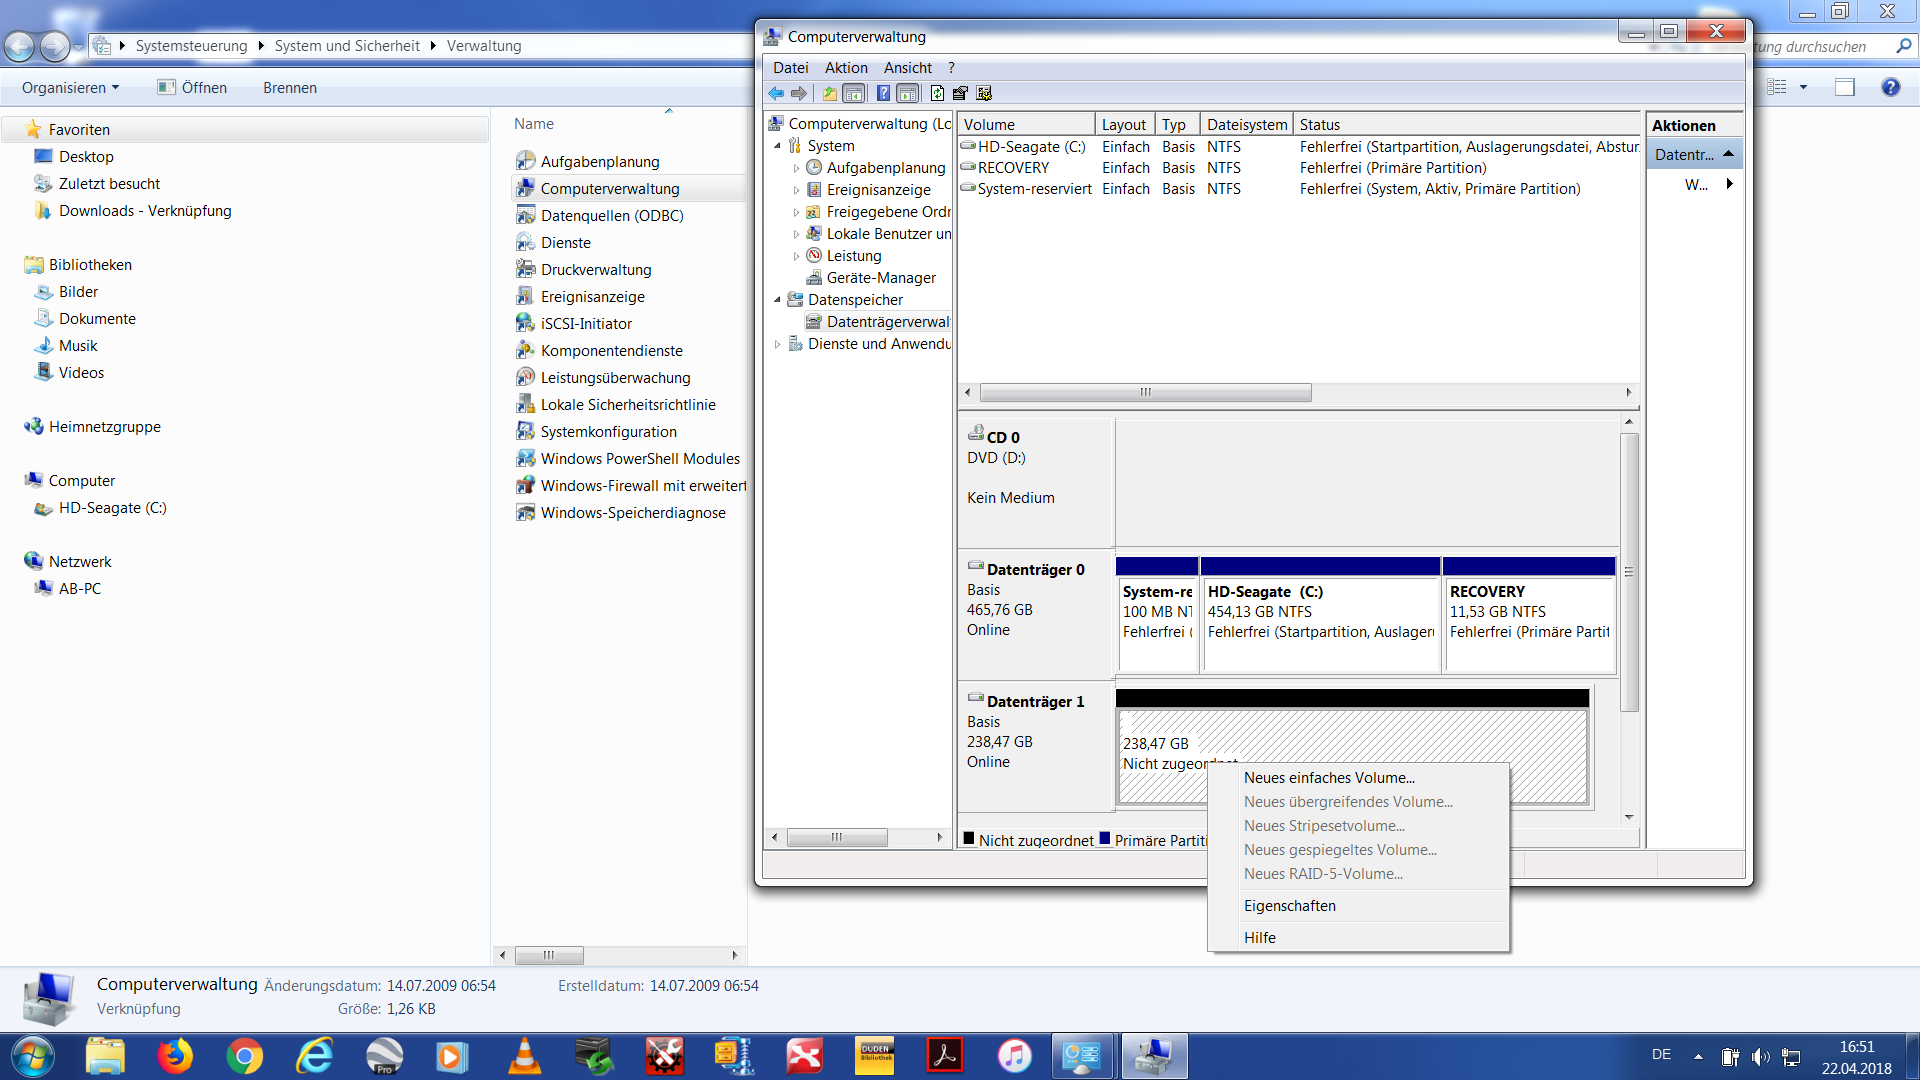Viewport: 1920px width, 1080px height.
Task: Click the volume list horizontal scrollbar thumb
Action: point(1145,393)
